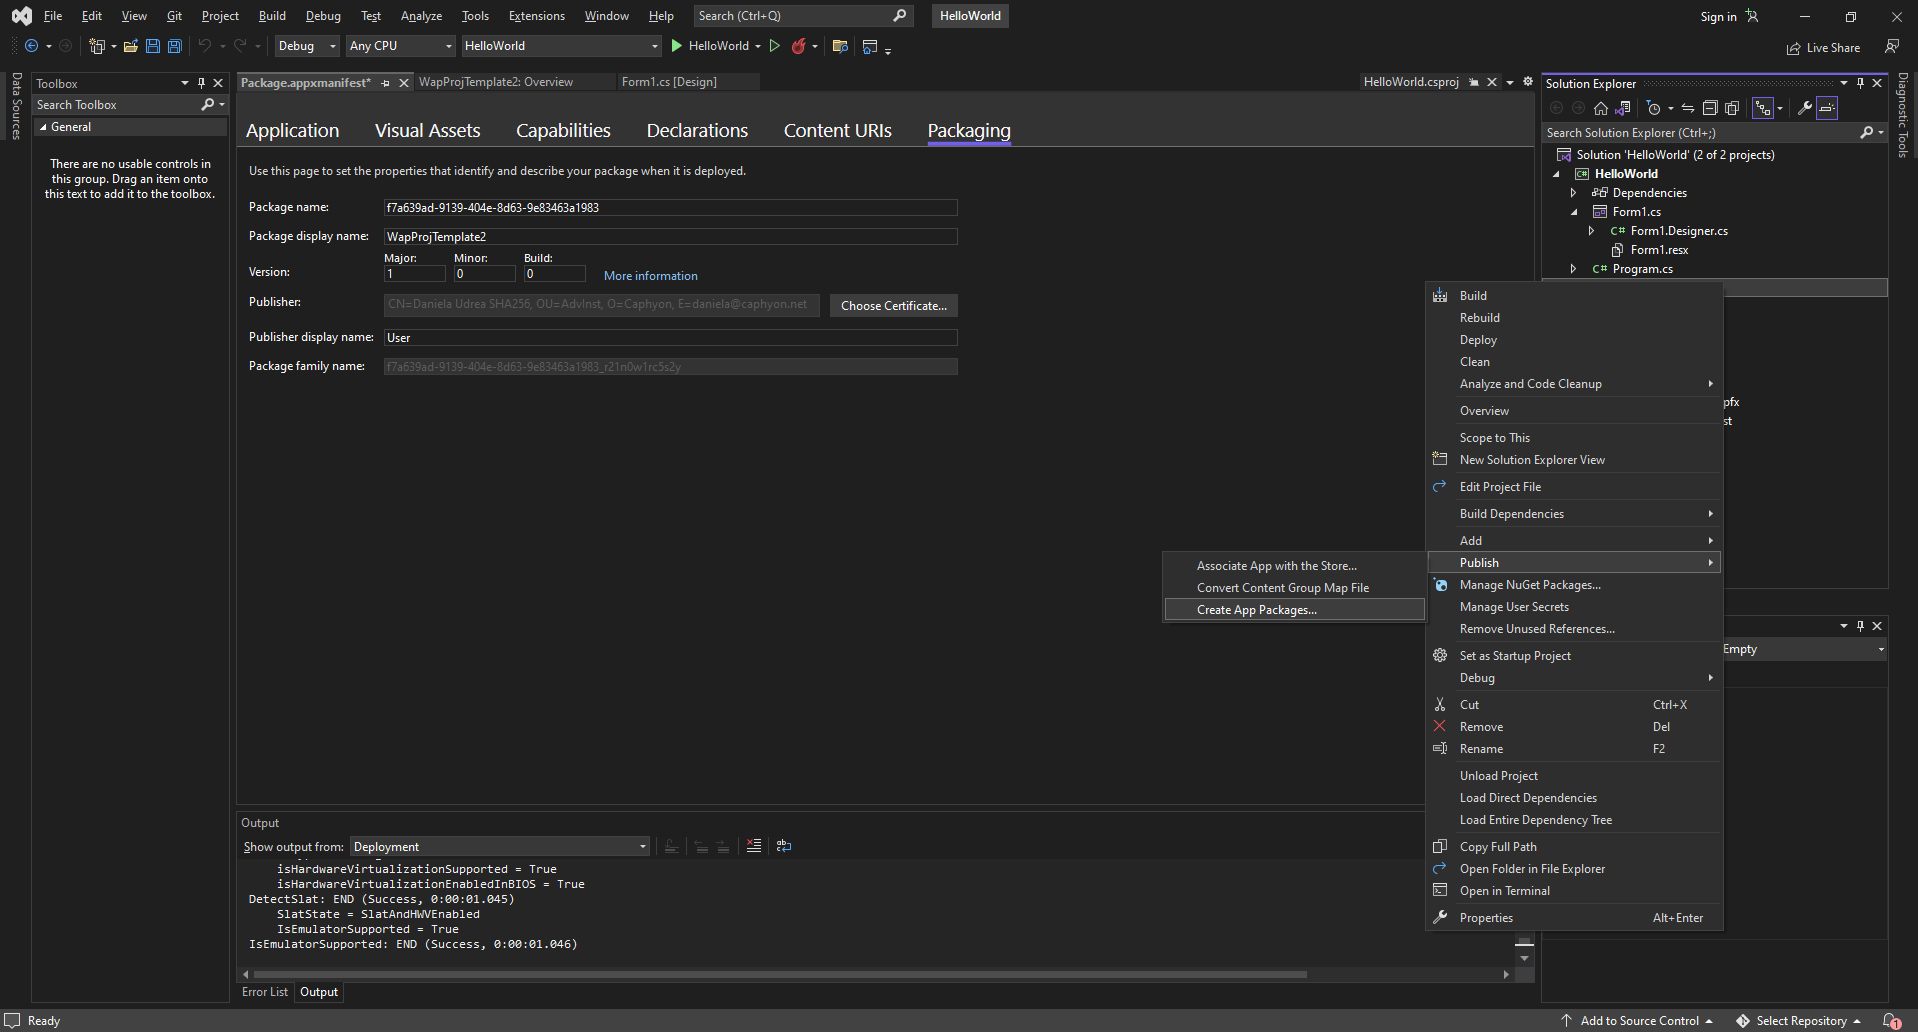The image size is (1918, 1032).
Task: Expand the Dependencies node
Action: coord(1574,193)
